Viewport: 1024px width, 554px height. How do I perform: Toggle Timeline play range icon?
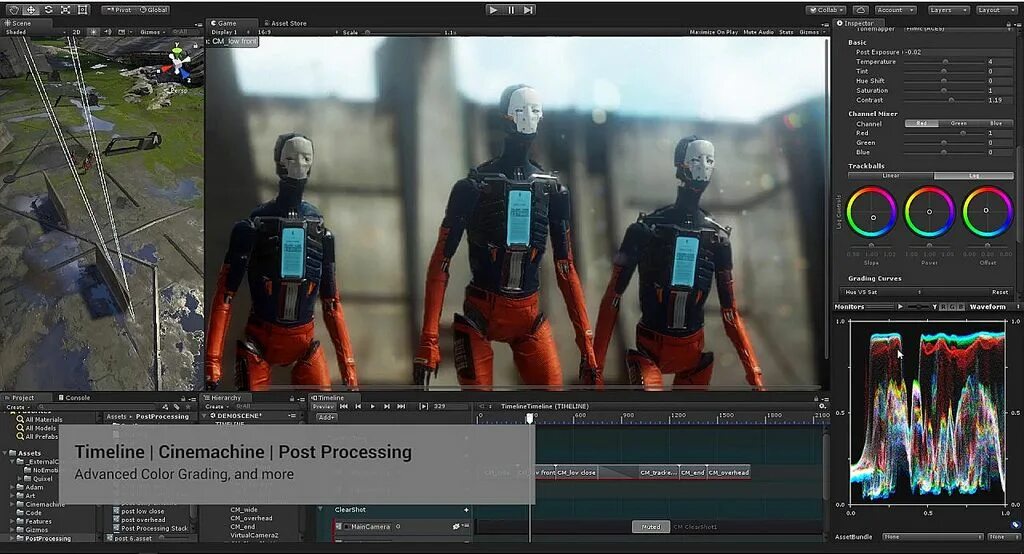(x=423, y=406)
